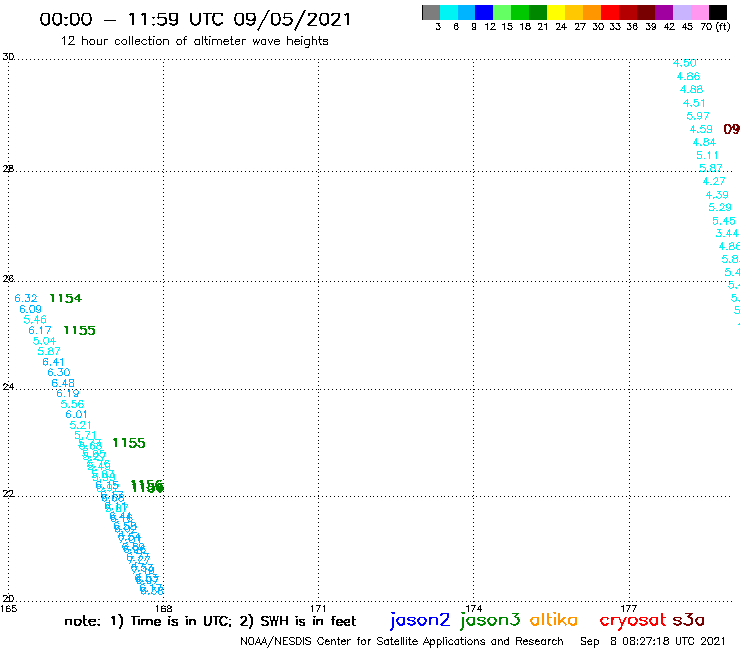Pick the cyan swatch in the wave height legend

coord(449,12)
